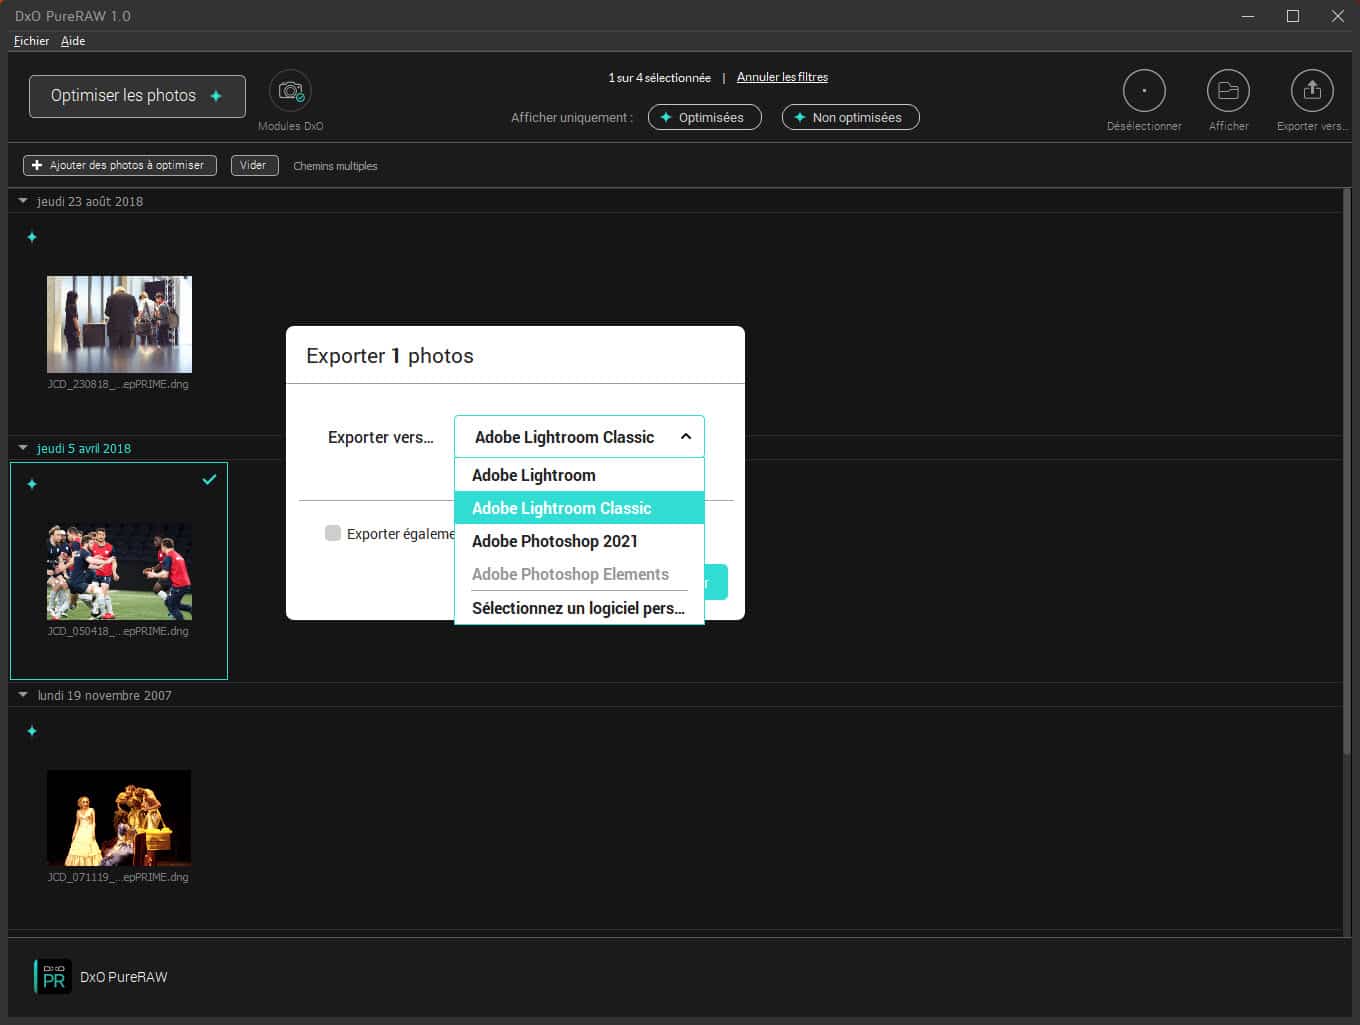
Task: Click selection checkmark on JCD_050418 photo
Action: point(209,480)
